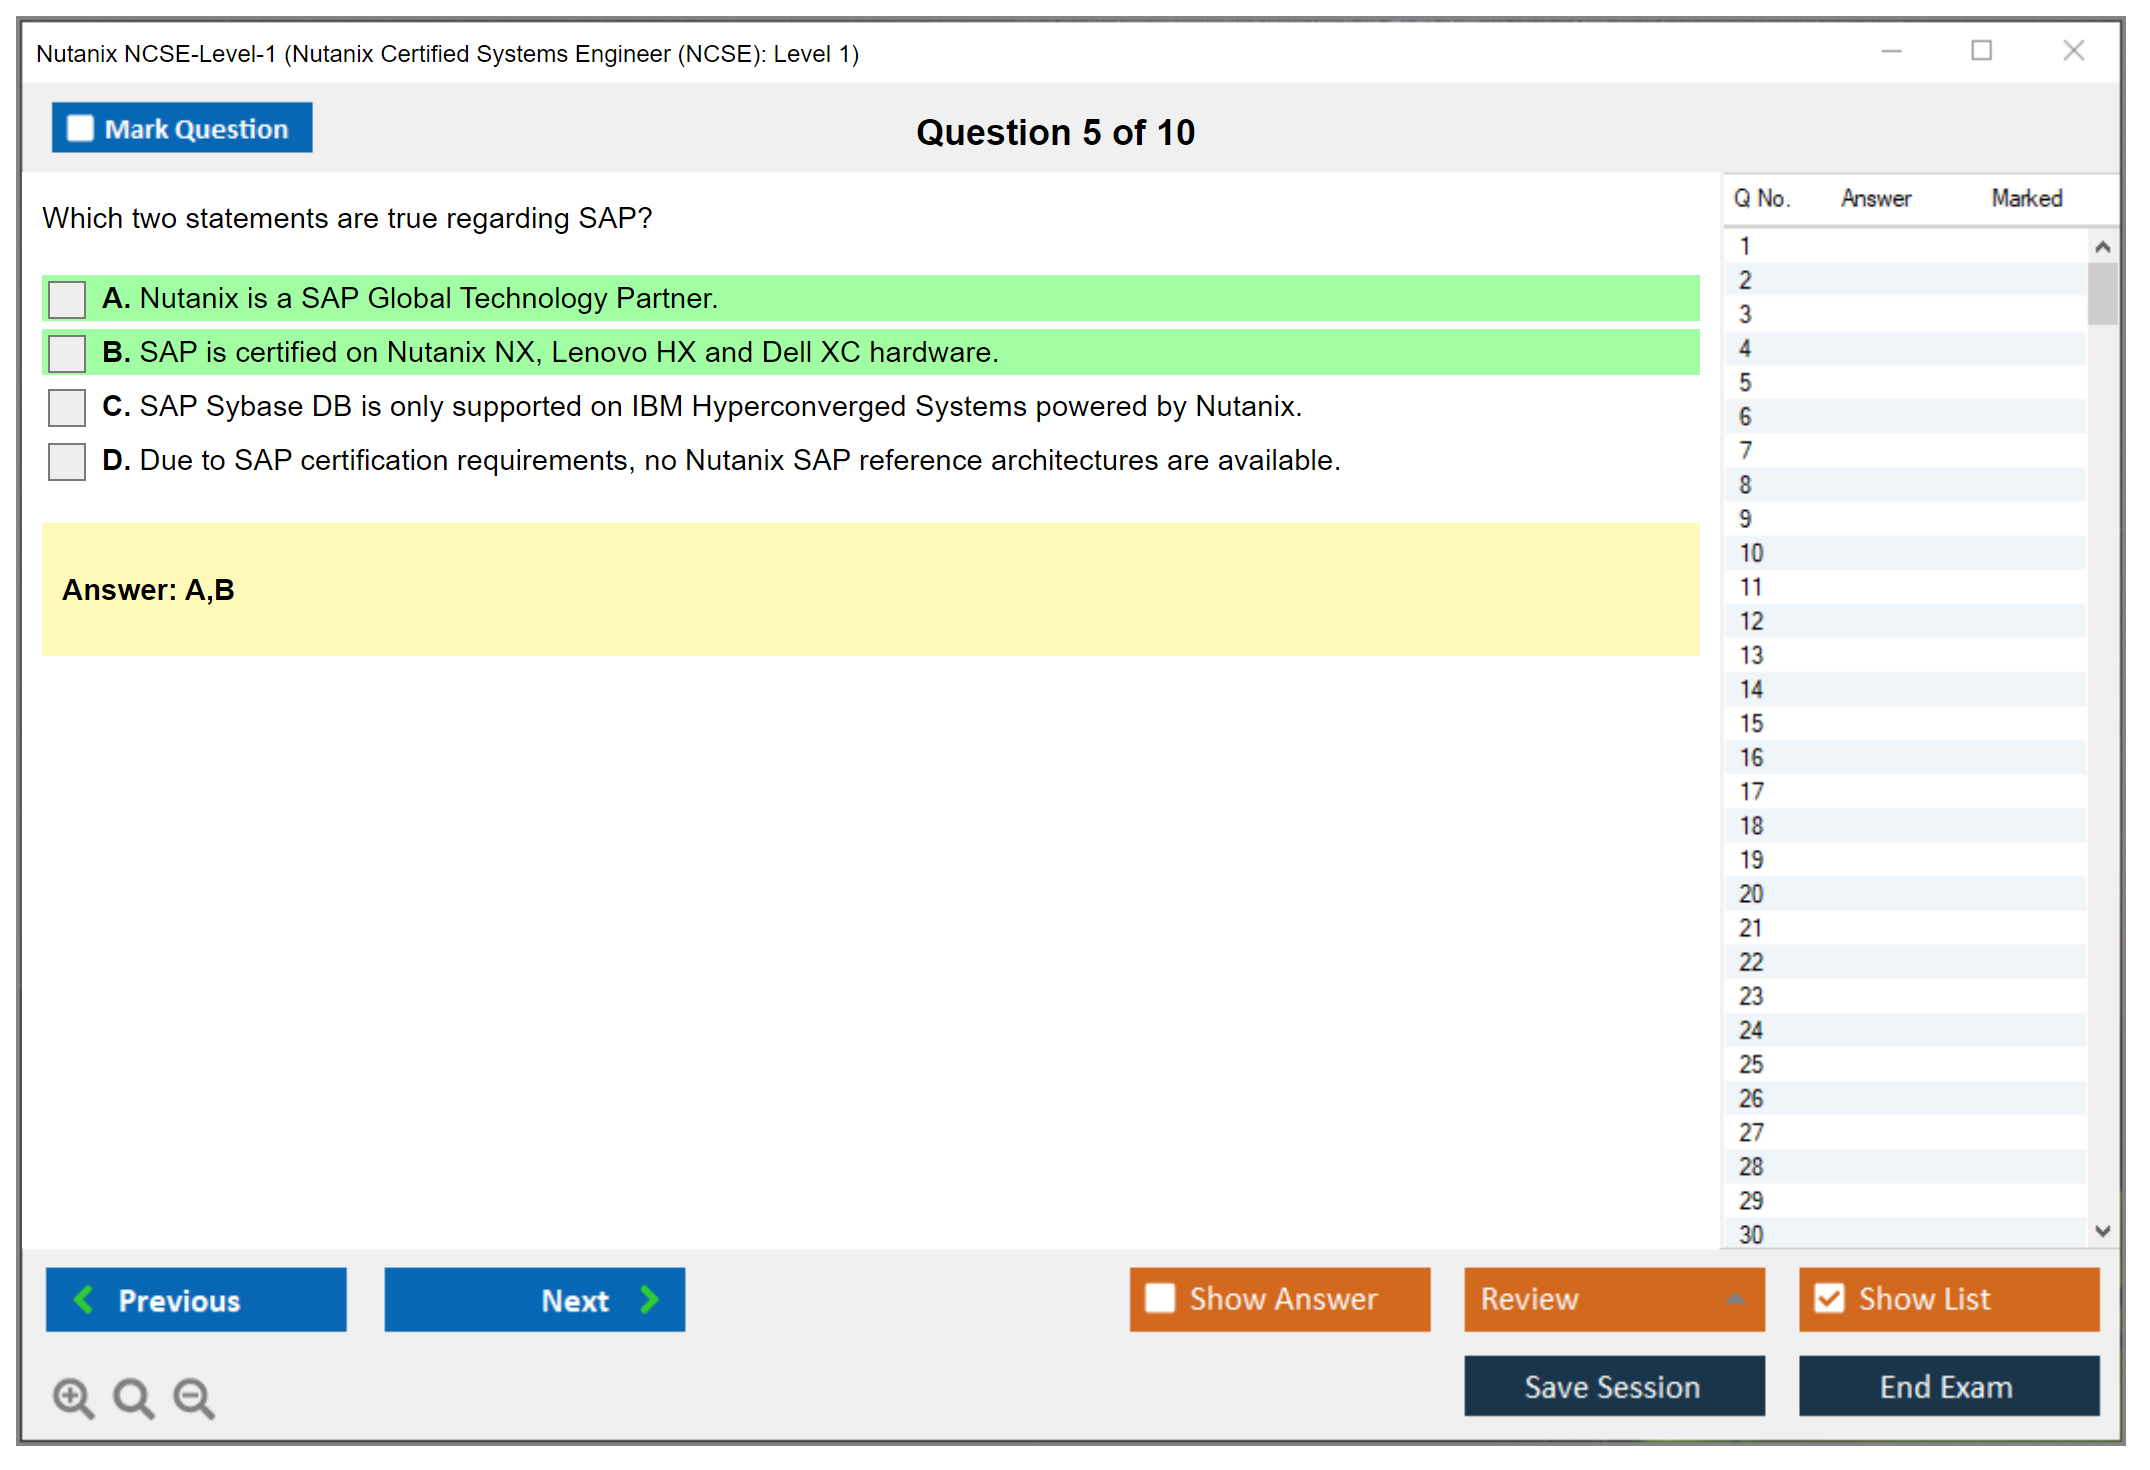The width and height of the screenshot is (2150, 1470).
Task: Maximize the exam window
Action: pos(1981,51)
